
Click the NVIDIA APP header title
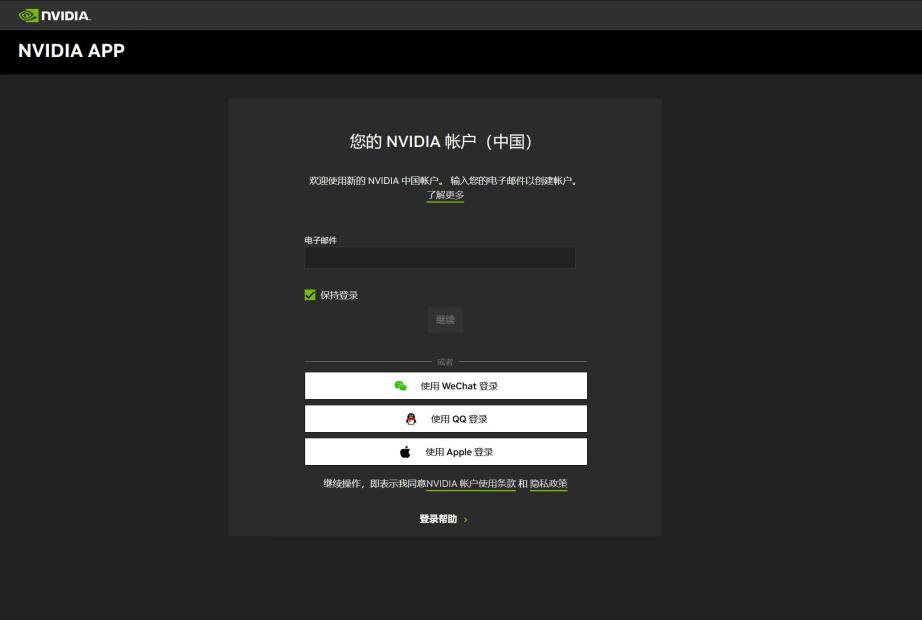71,51
